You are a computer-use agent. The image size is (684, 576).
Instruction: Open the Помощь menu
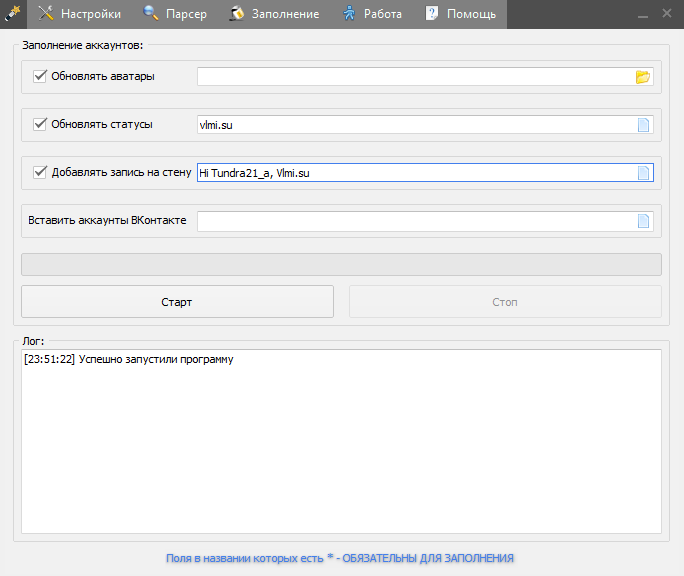coord(460,14)
